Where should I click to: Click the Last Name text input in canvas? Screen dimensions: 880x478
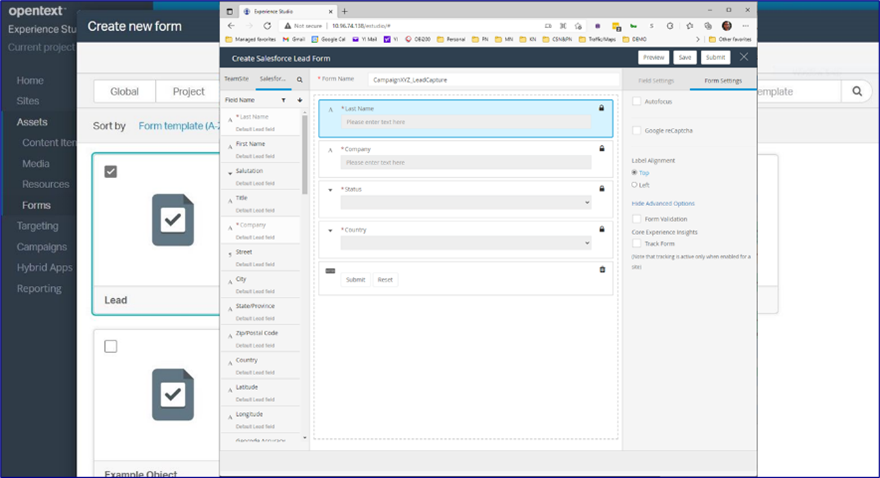(x=466, y=122)
